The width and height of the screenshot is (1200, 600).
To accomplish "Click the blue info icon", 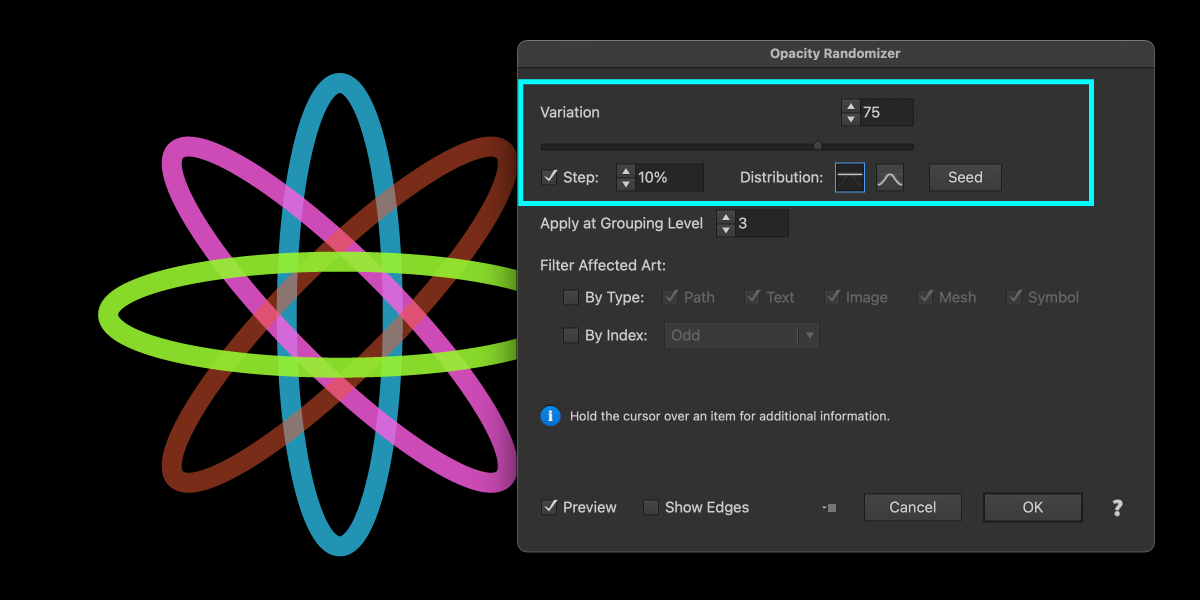I will [550, 416].
